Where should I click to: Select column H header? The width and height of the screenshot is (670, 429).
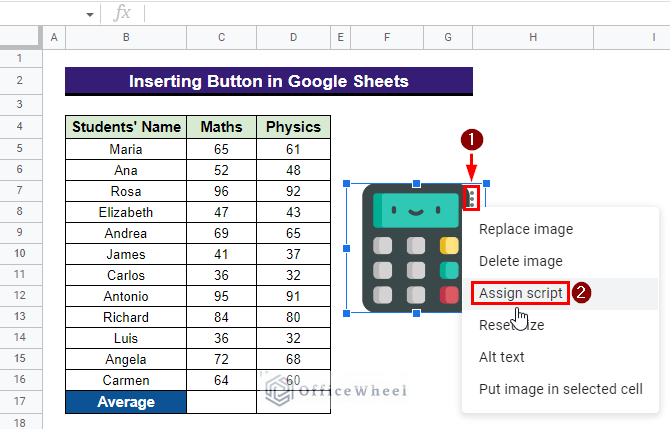[533, 37]
